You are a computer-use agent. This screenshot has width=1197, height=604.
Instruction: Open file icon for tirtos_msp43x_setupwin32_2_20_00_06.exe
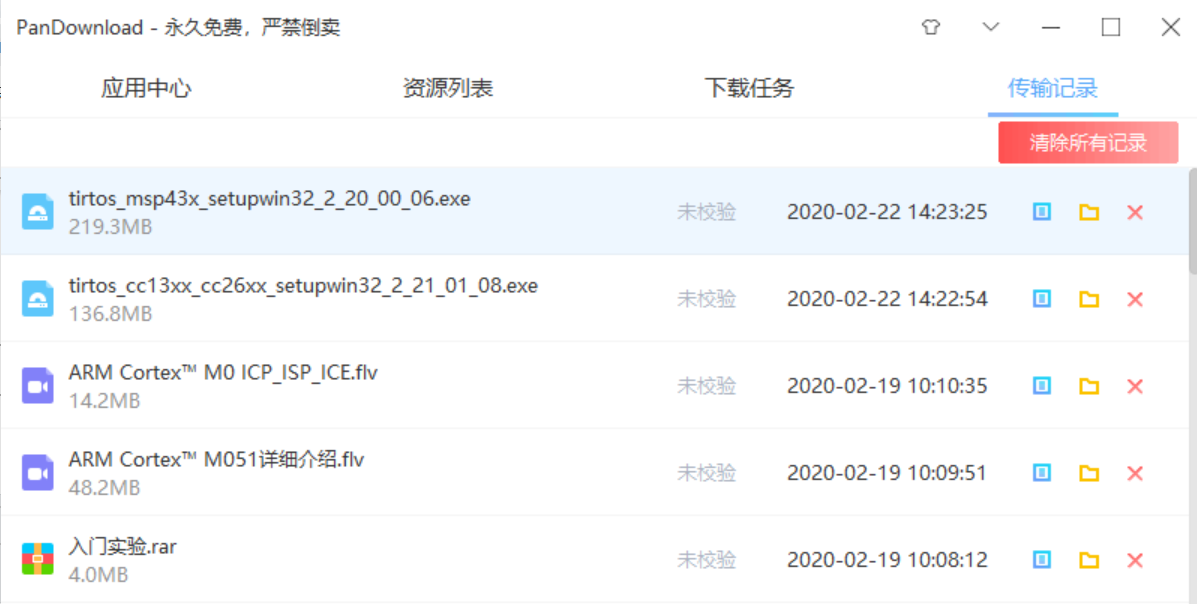[x=1042, y=212]
